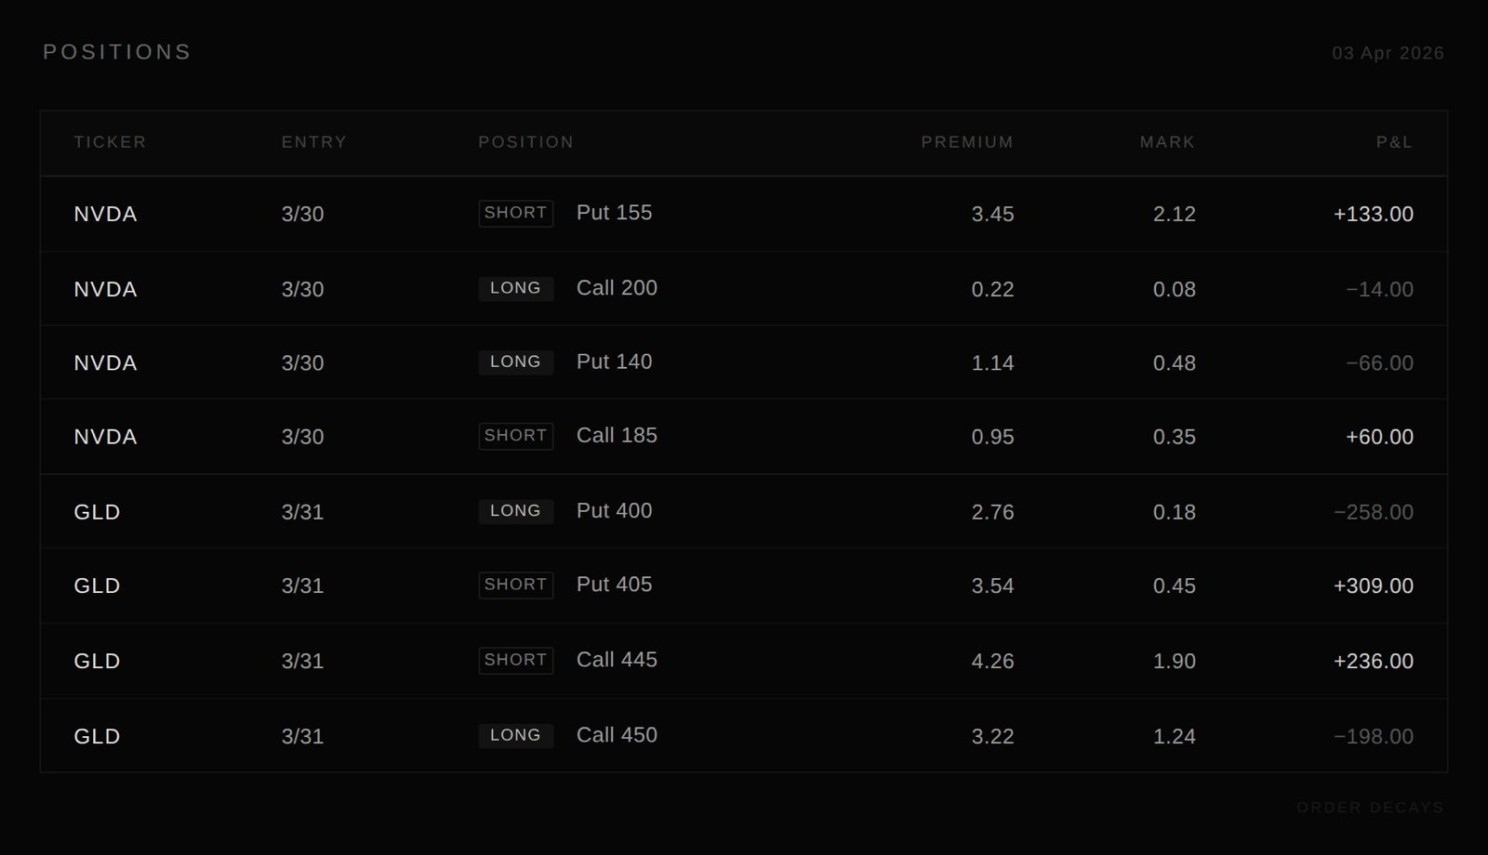Select the POSITIONS page title
1488x855 pixels.
[x=117, y=52]
